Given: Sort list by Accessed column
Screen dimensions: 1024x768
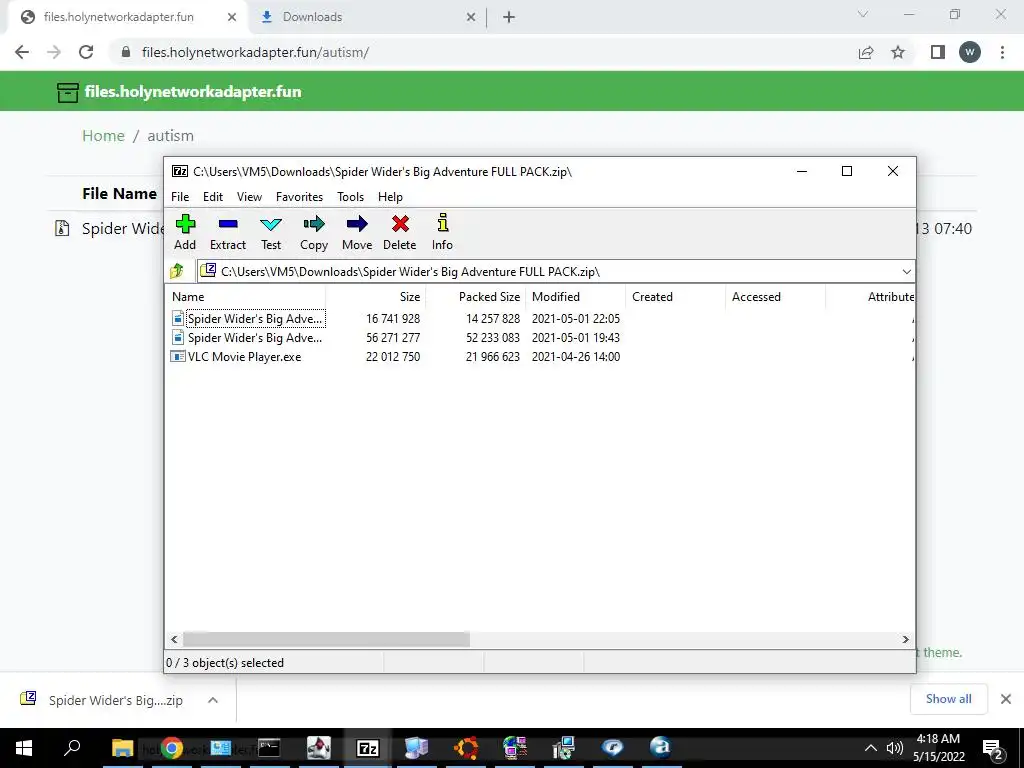Looking at the screenshot, I should point(776,296).
